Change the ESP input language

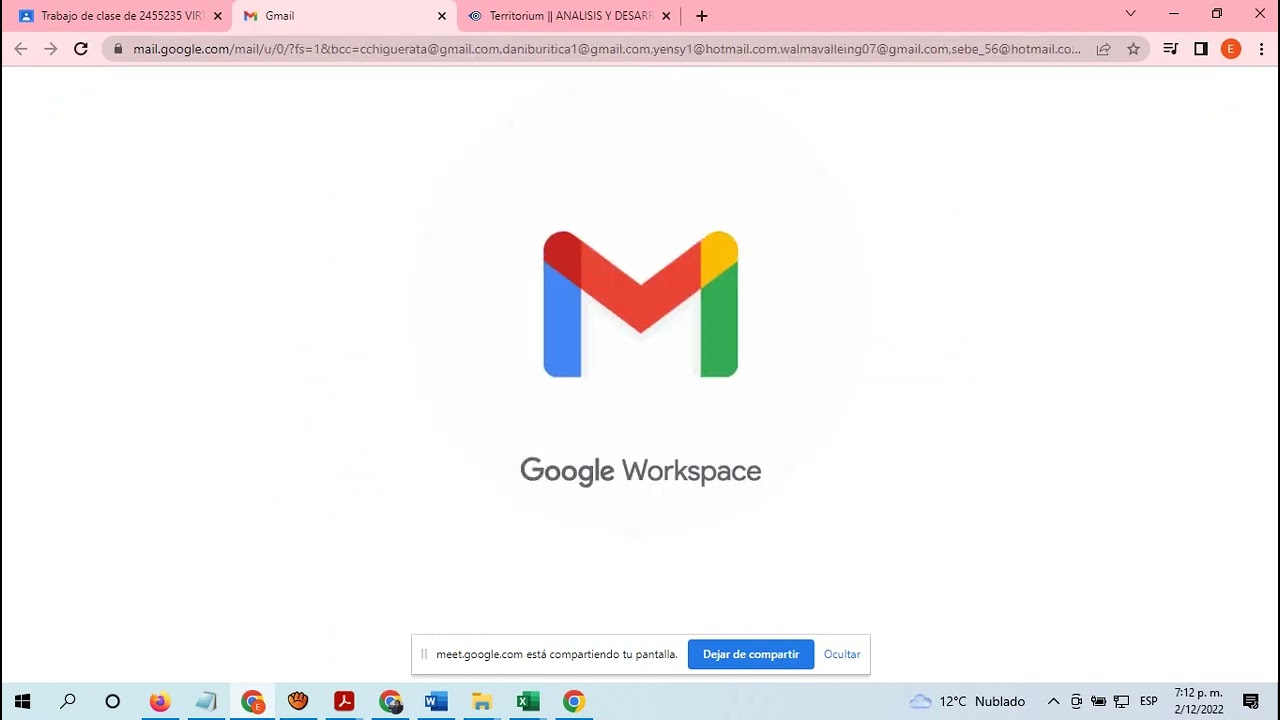point(1149,701)
